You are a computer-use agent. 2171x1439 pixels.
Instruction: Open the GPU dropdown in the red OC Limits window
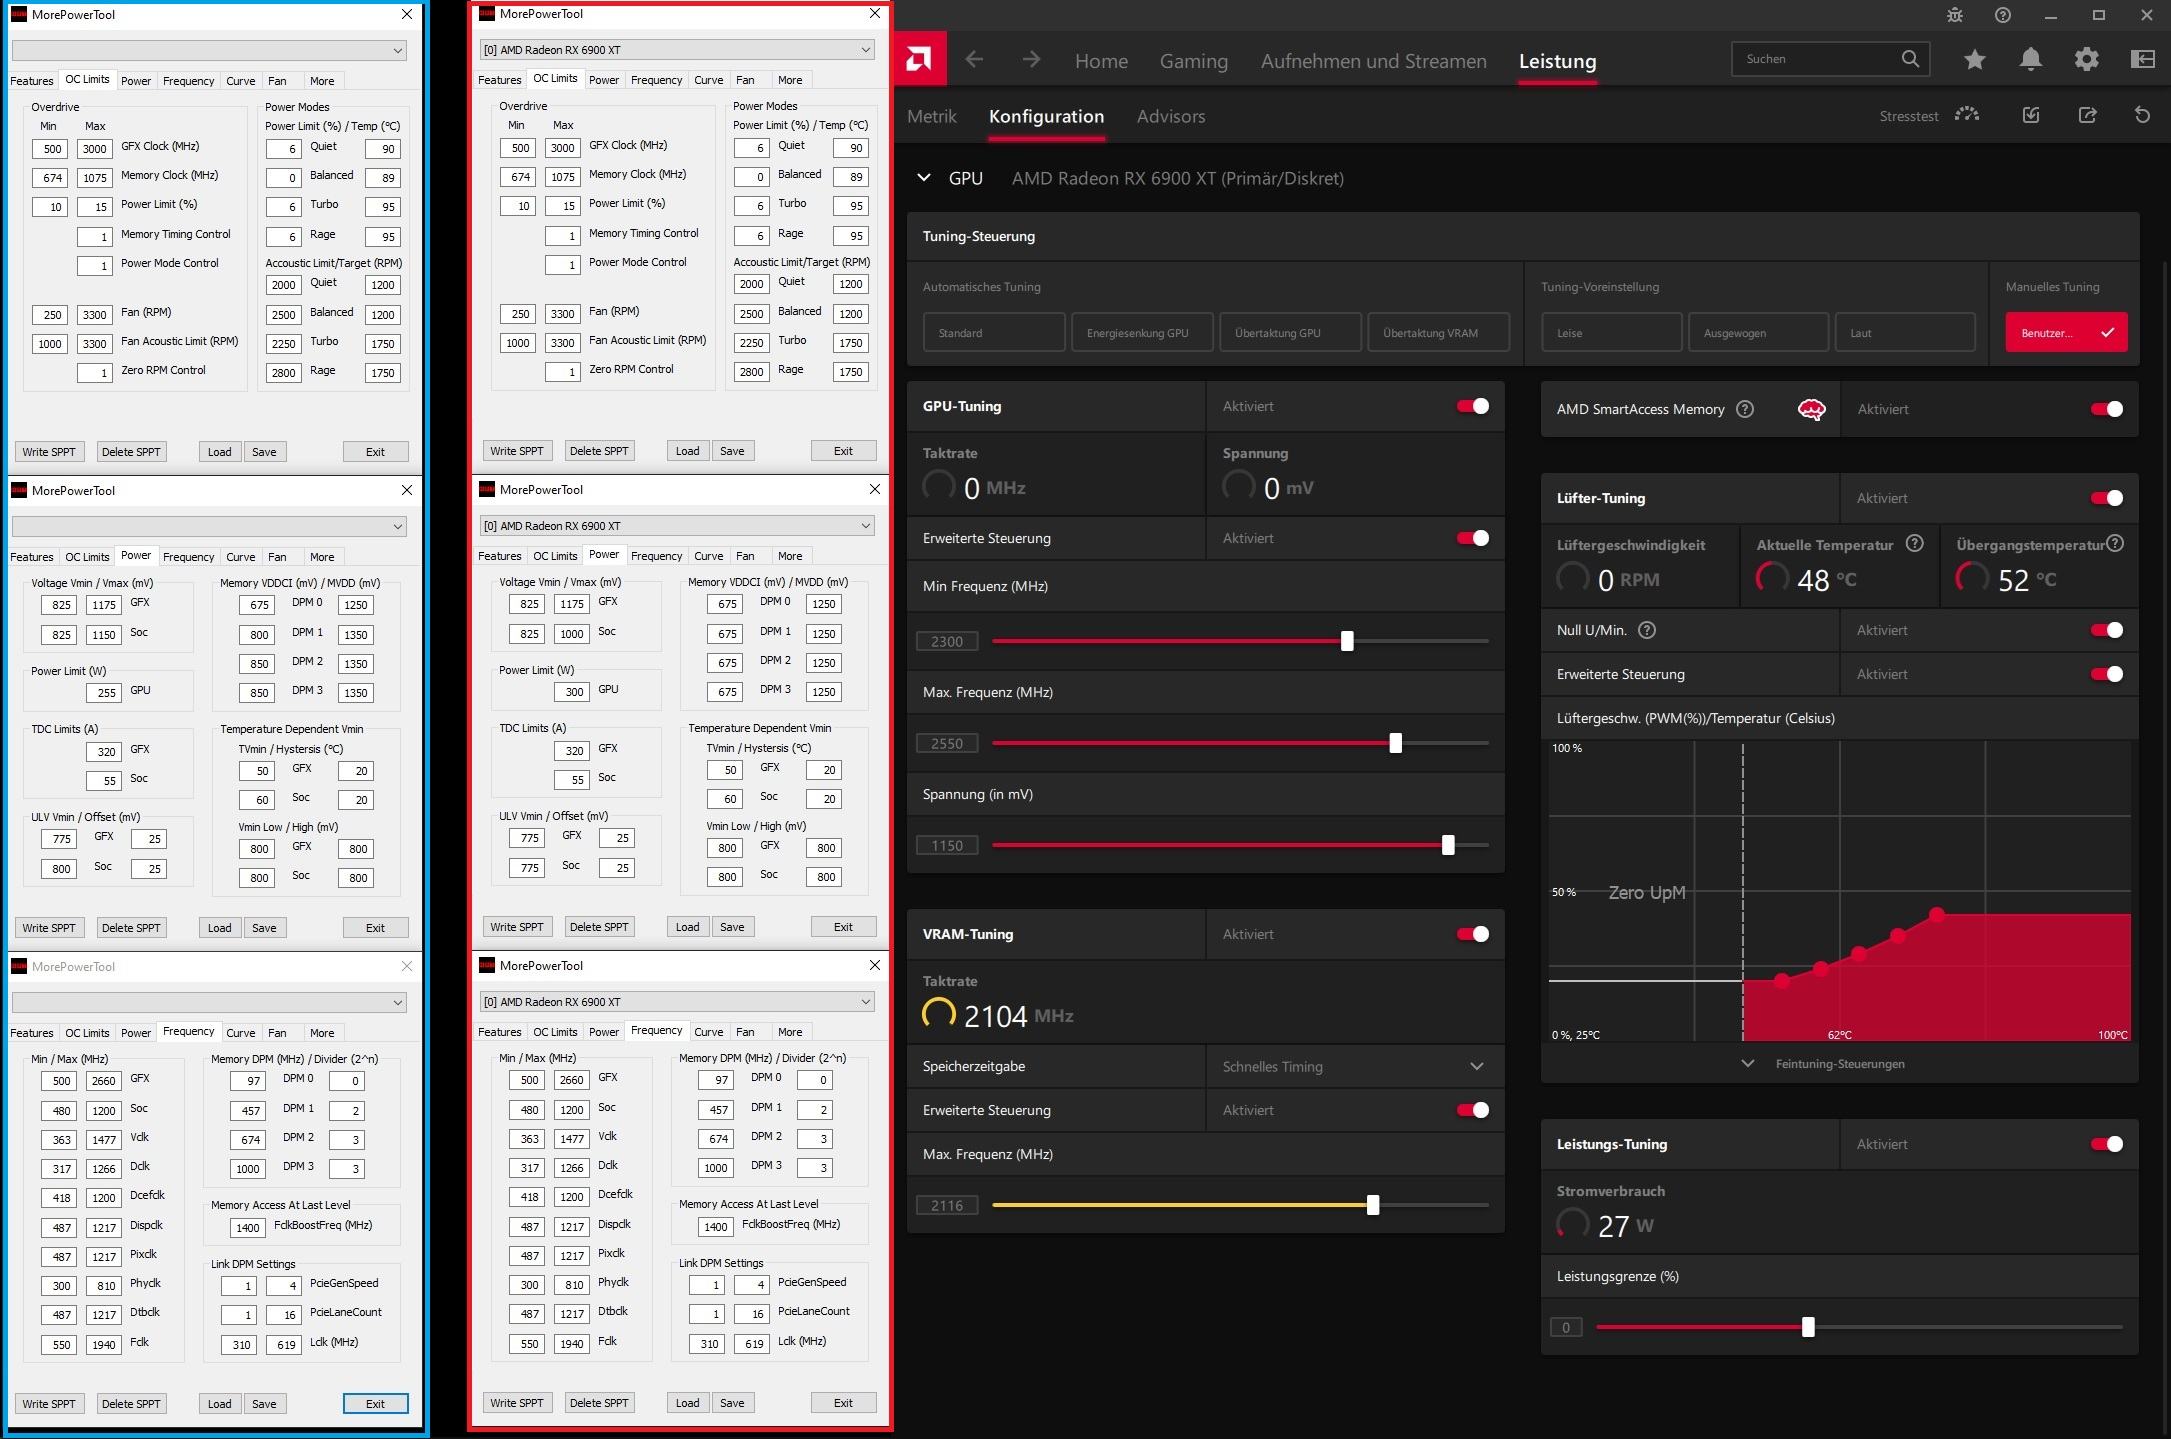coord(677,49)
